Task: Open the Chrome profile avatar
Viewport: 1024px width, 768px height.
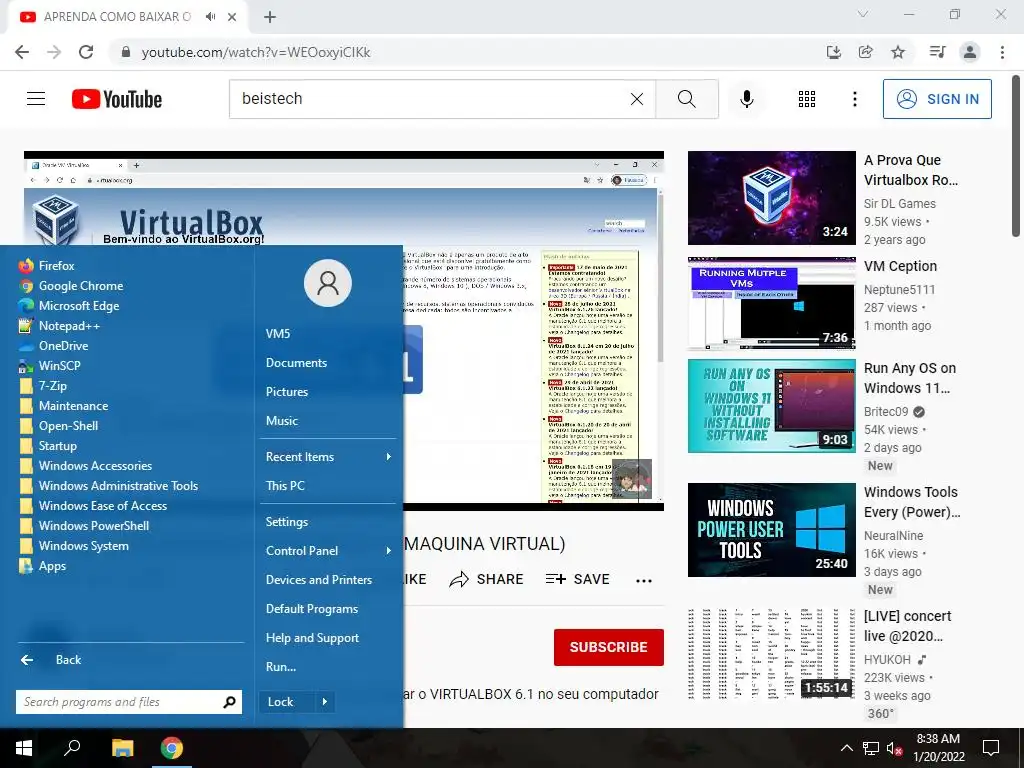Action: tap(970, 52)
